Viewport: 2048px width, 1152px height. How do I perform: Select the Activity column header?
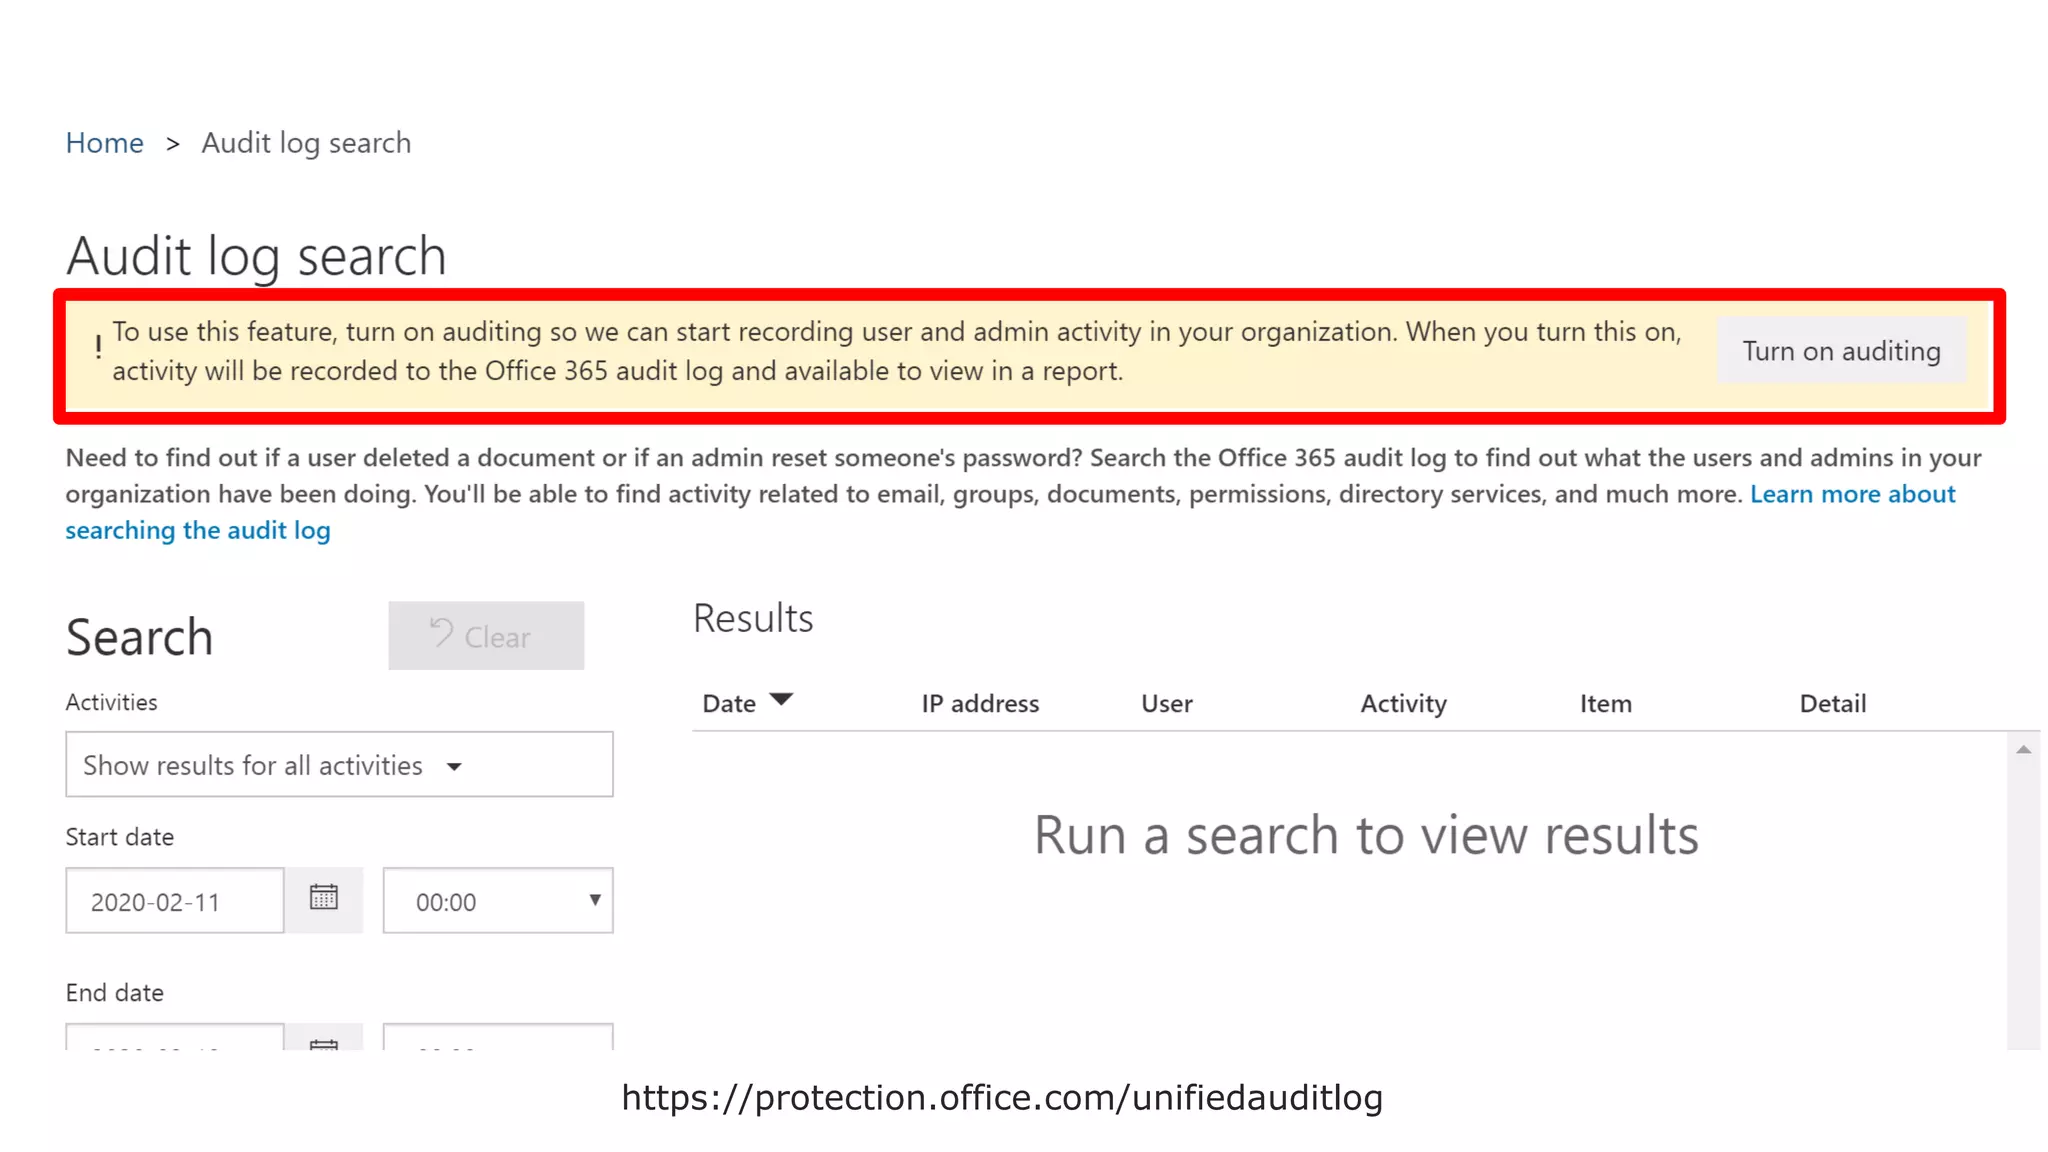[1403, 704]
